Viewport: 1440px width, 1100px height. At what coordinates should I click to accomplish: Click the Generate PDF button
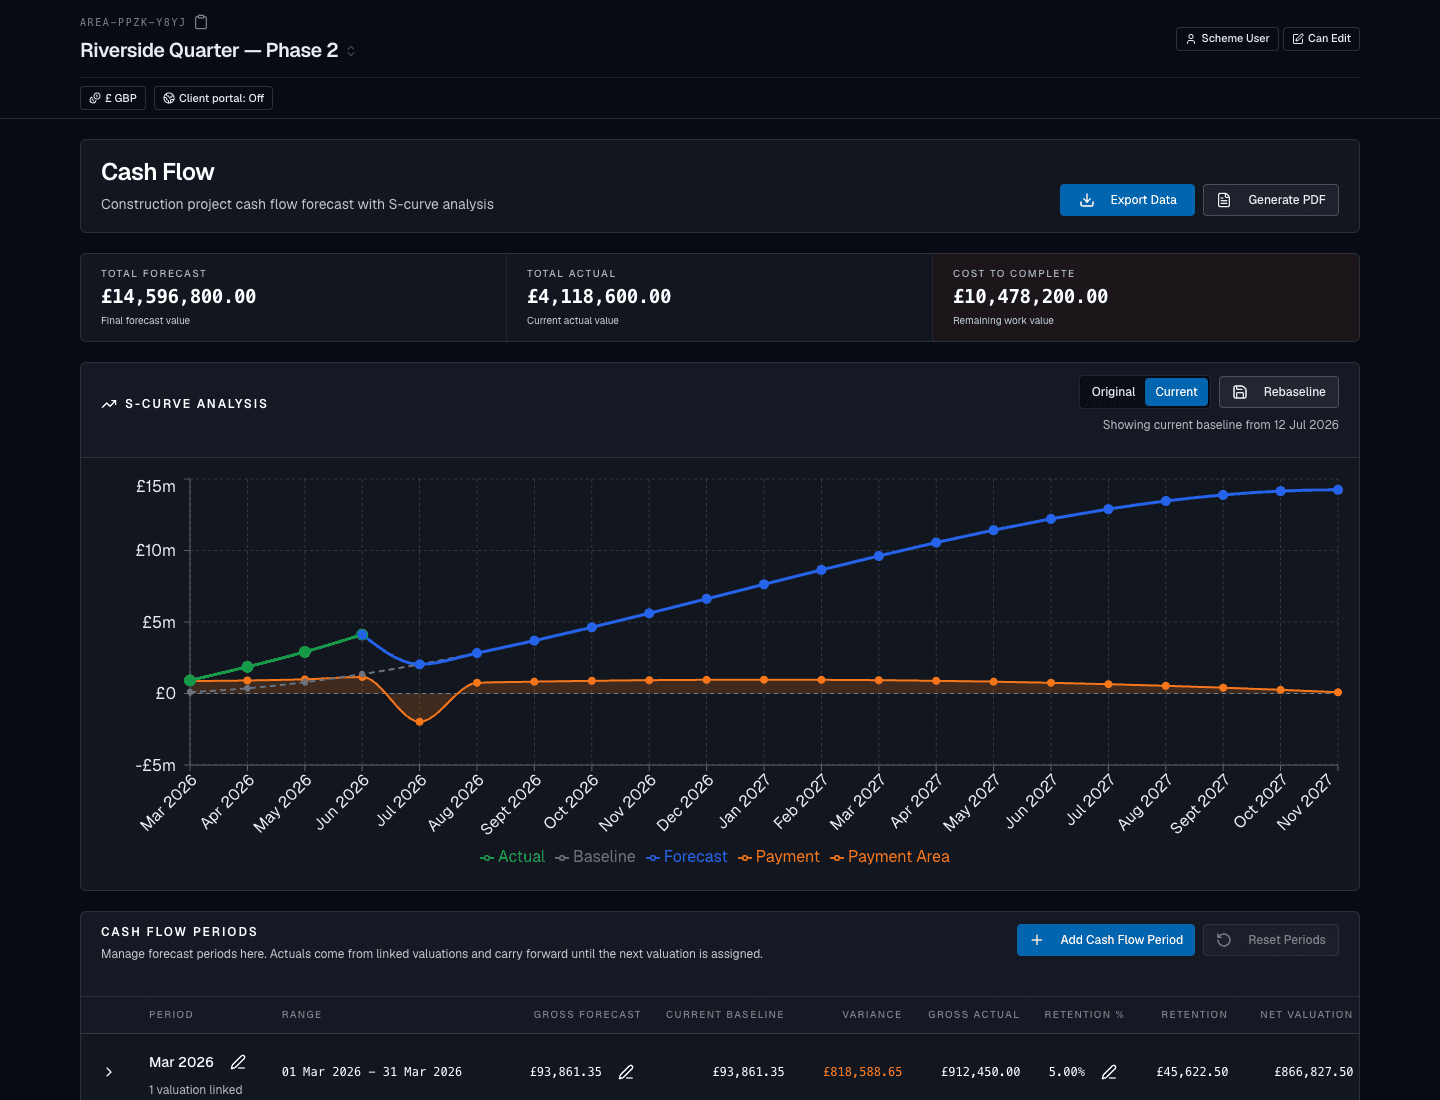[x=1270, y=200]
